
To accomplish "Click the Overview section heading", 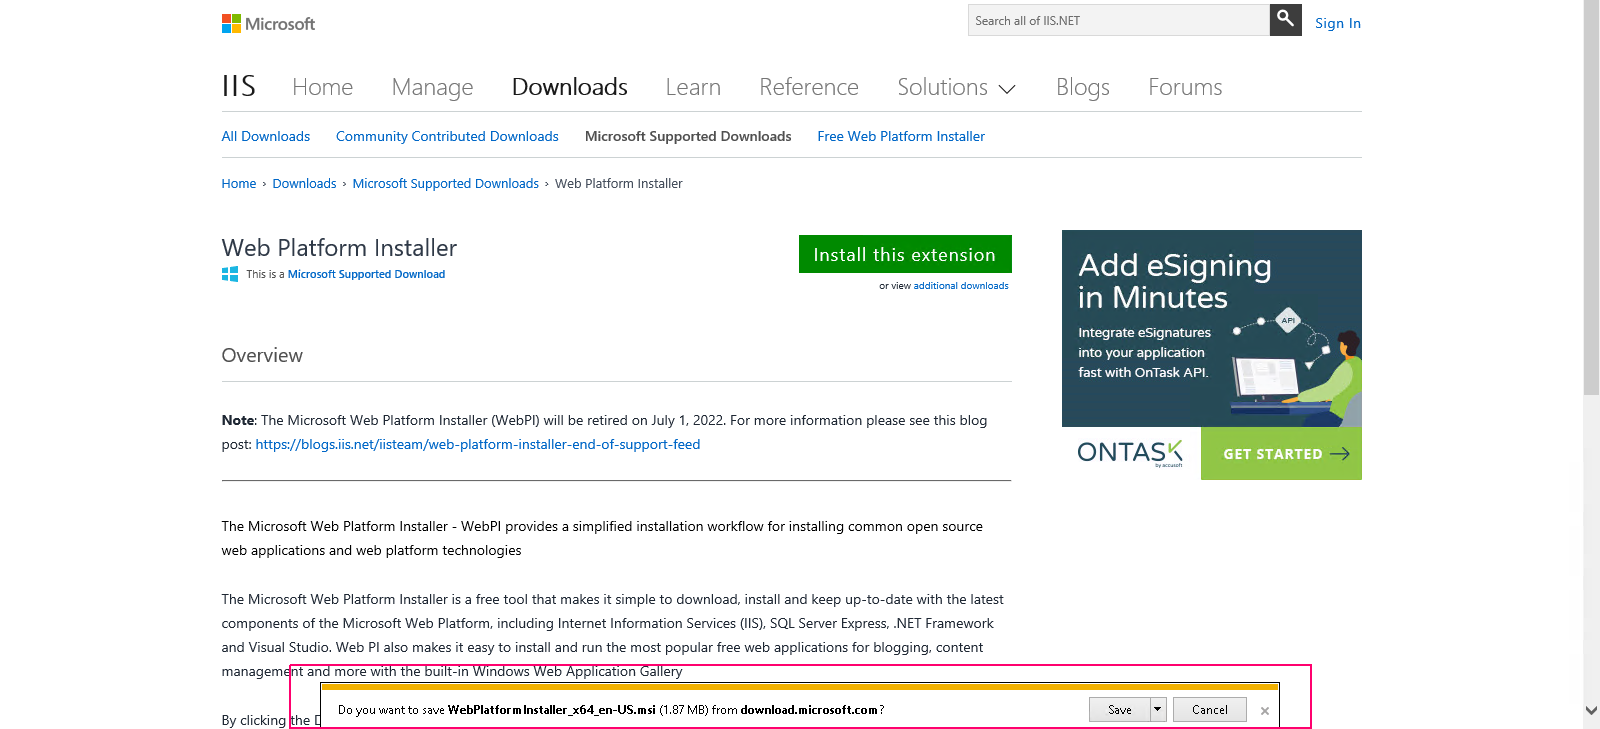I will point(262,355).
